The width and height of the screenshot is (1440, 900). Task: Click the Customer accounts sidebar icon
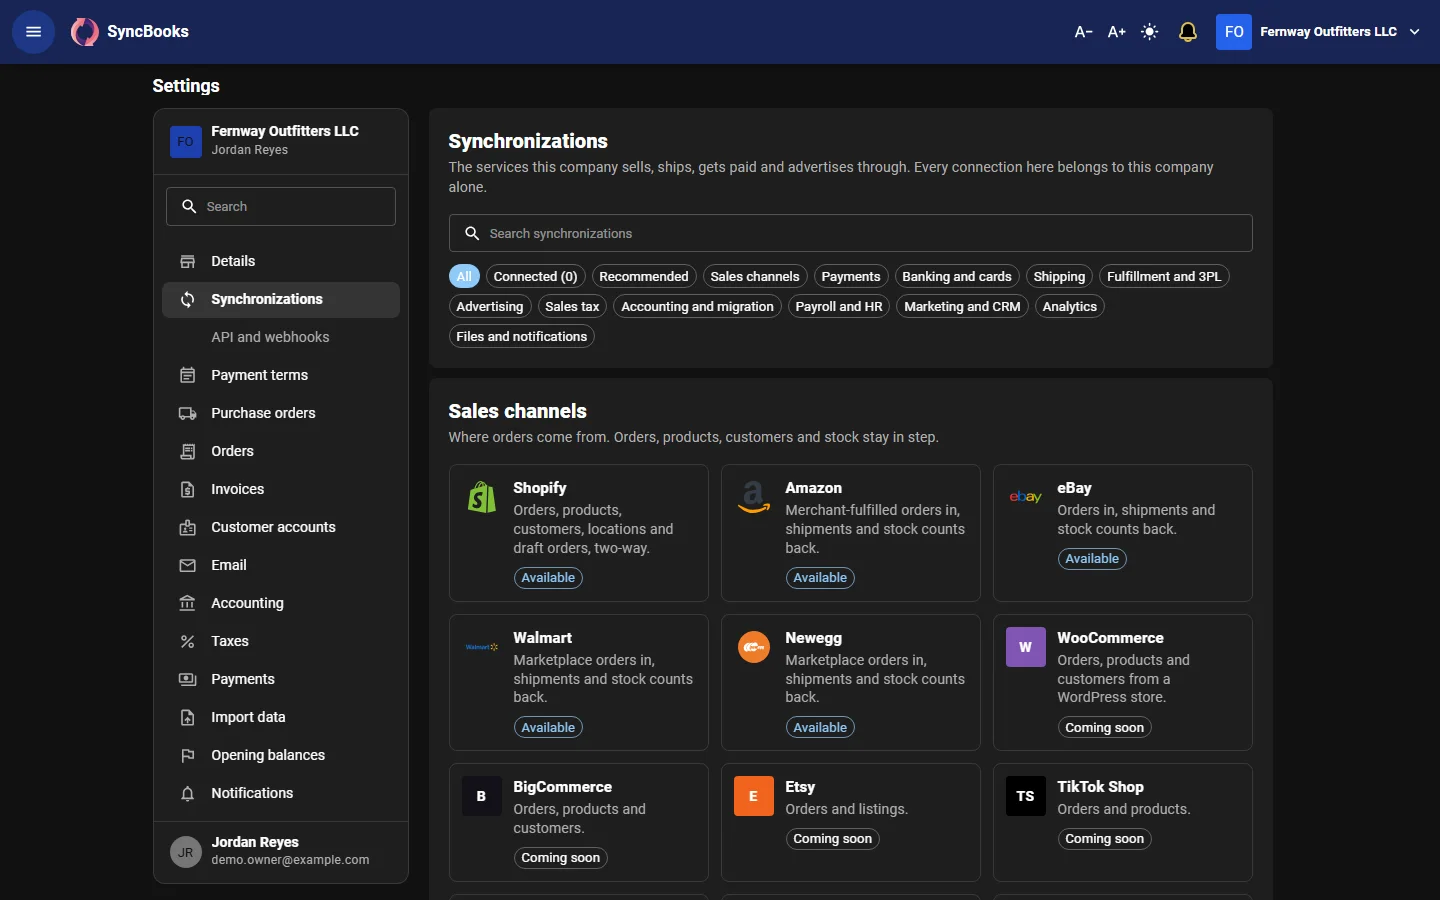(x=187, y=527)
